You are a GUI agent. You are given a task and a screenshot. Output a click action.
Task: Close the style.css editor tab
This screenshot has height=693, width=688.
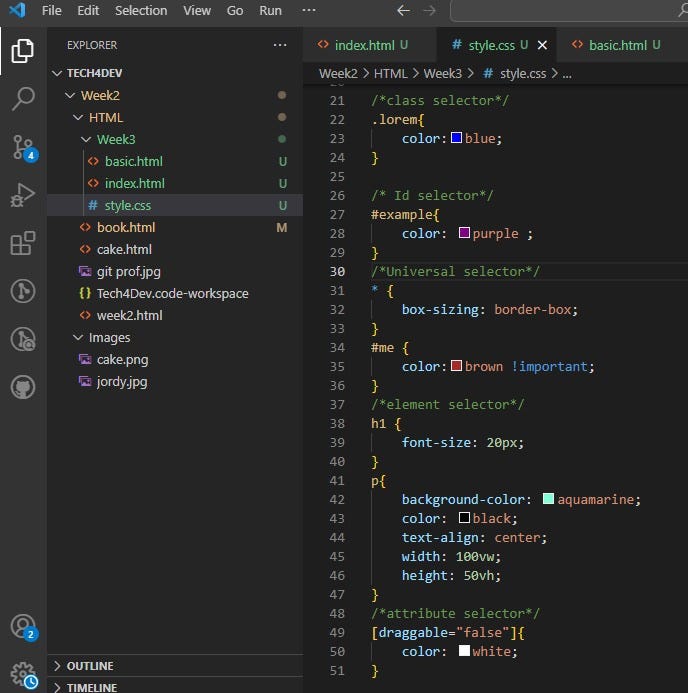click(x=542, y=45)
